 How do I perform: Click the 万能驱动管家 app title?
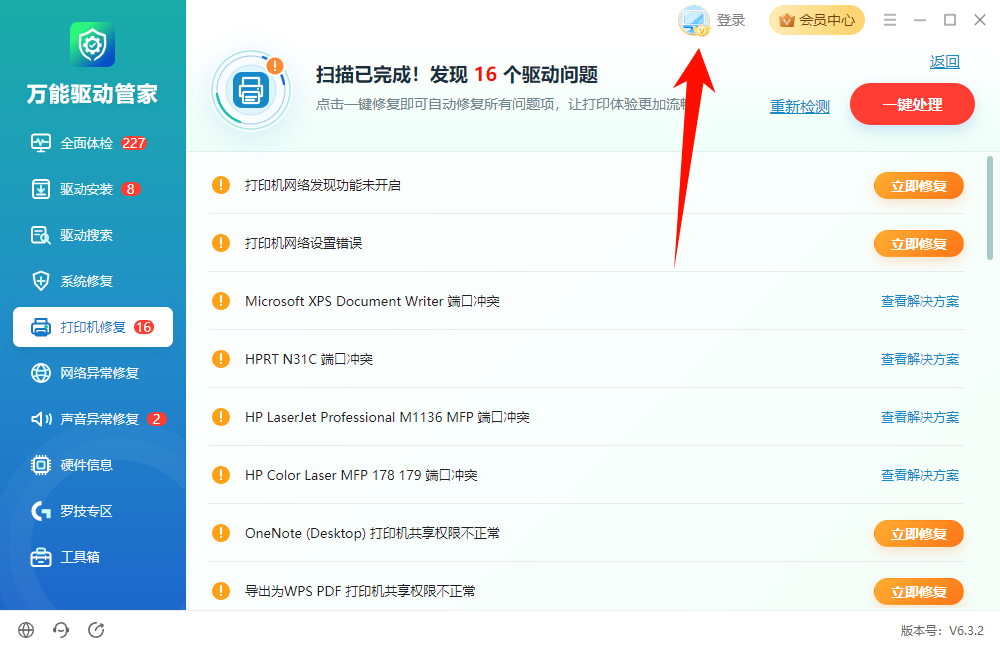[x=92, y=94]
